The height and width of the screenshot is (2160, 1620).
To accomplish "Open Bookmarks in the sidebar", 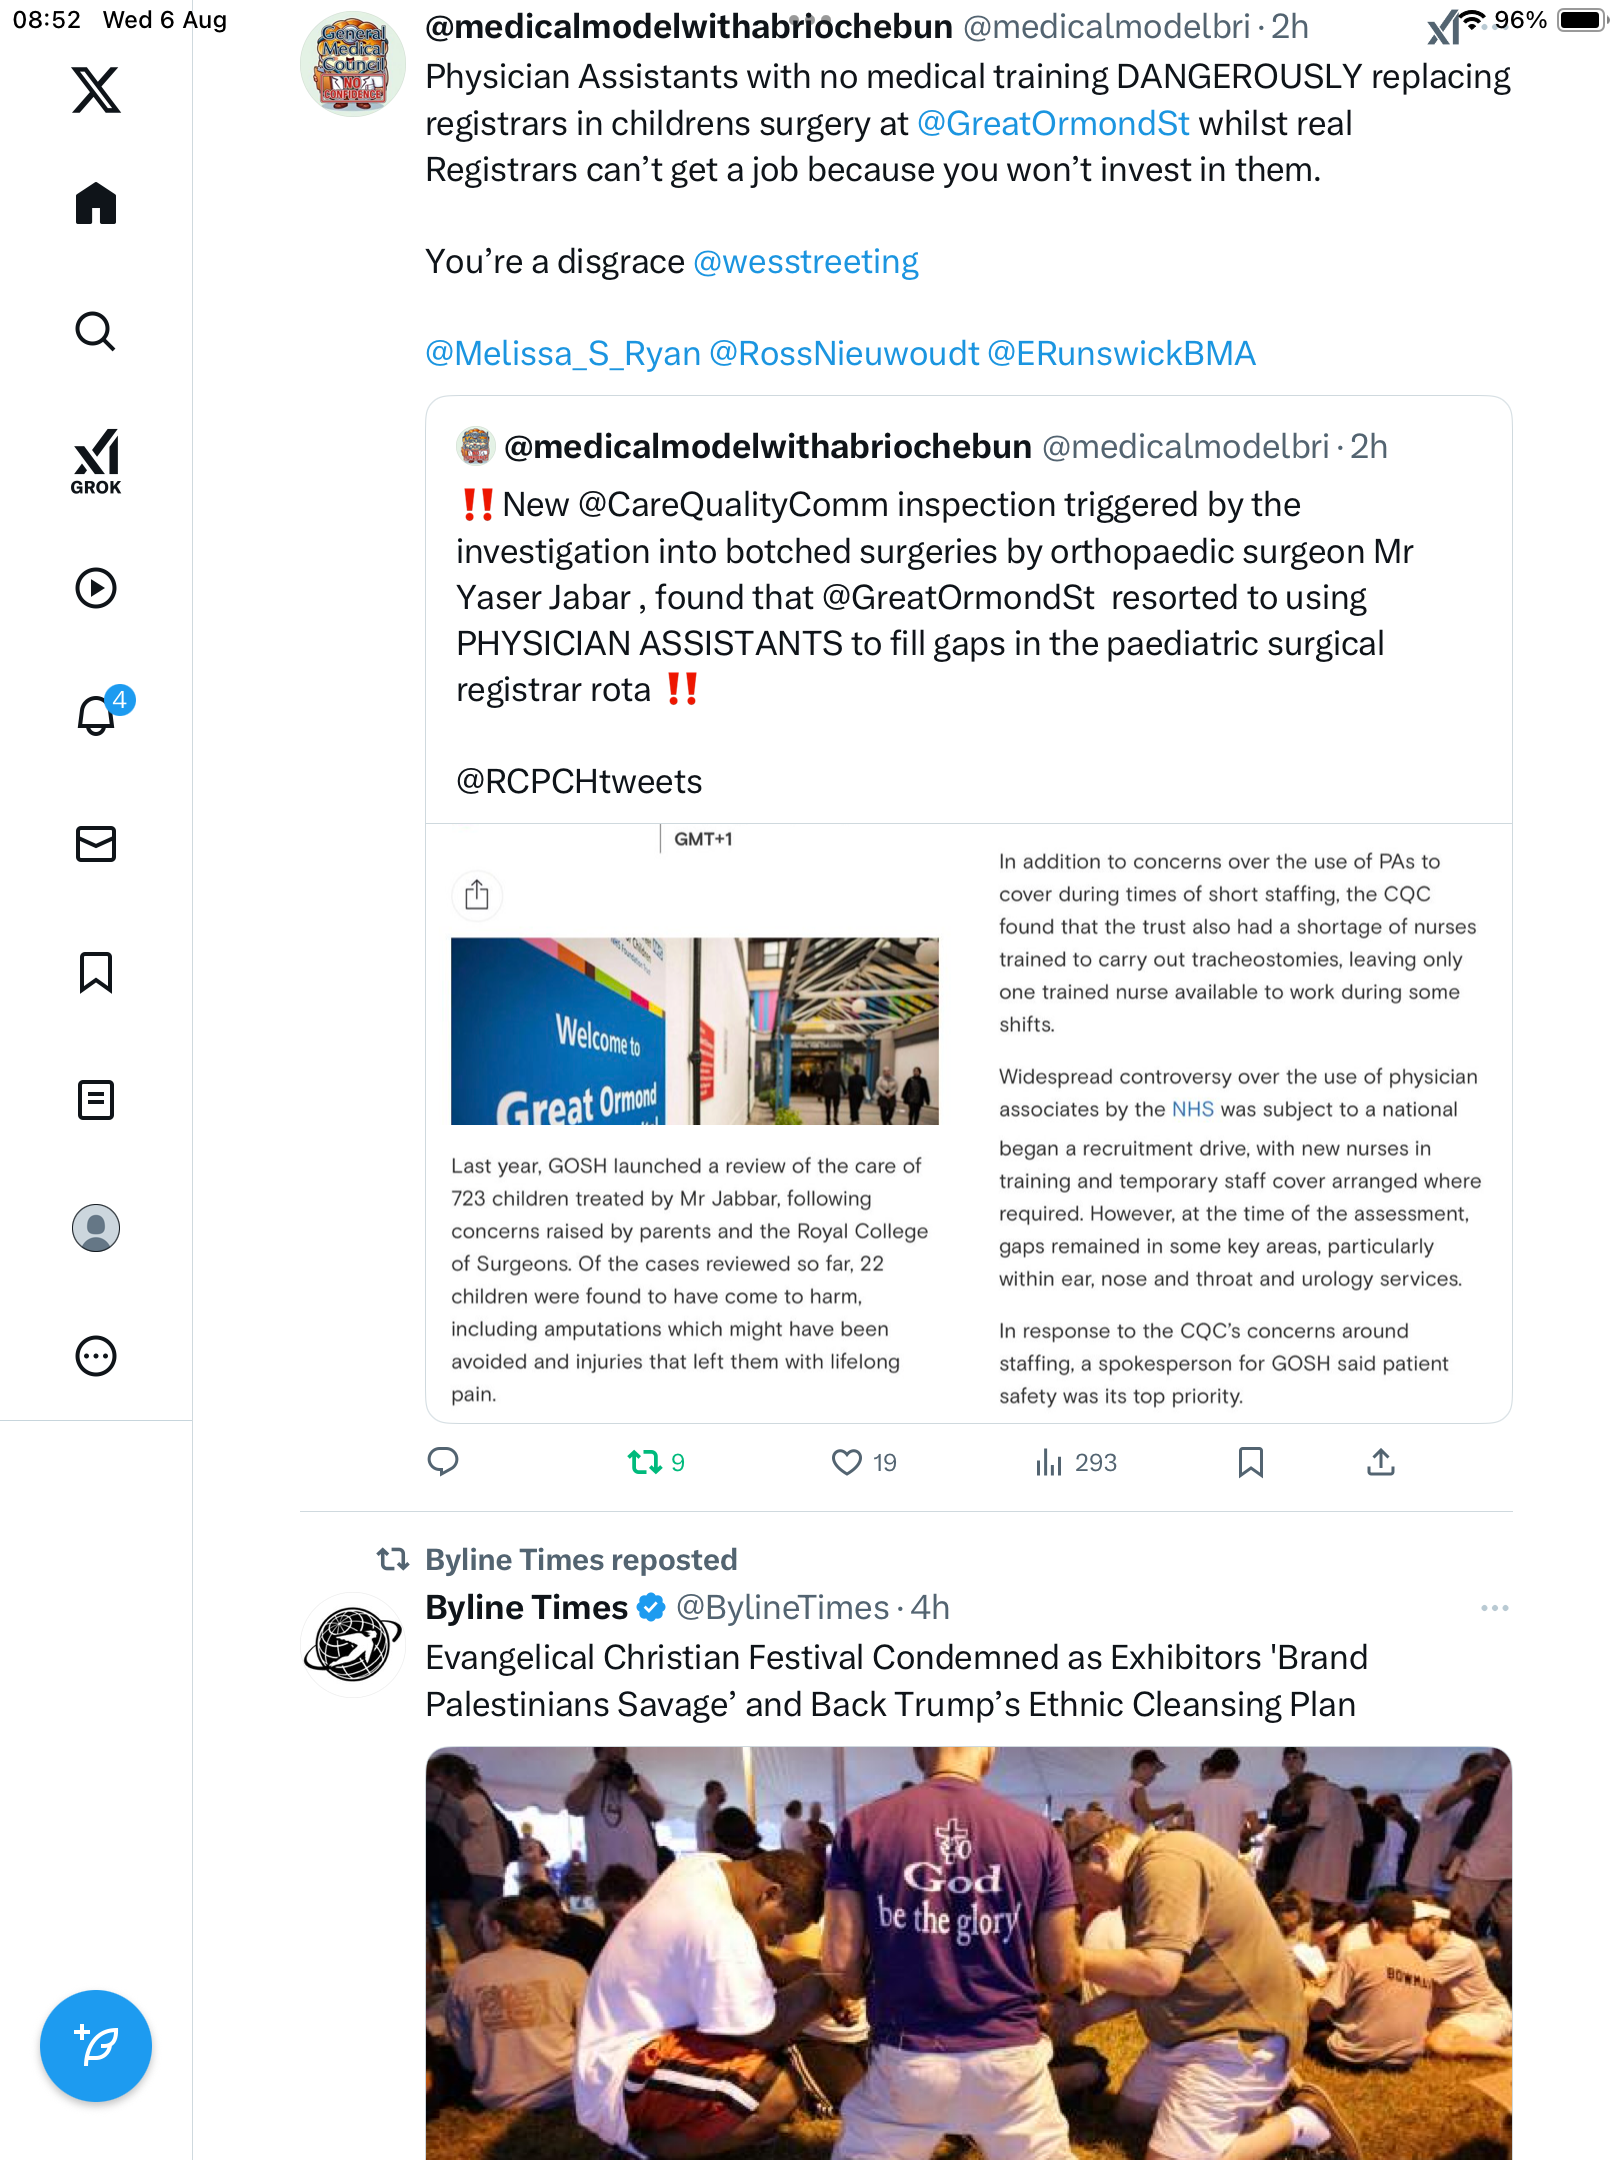I will tap(96, 972).
